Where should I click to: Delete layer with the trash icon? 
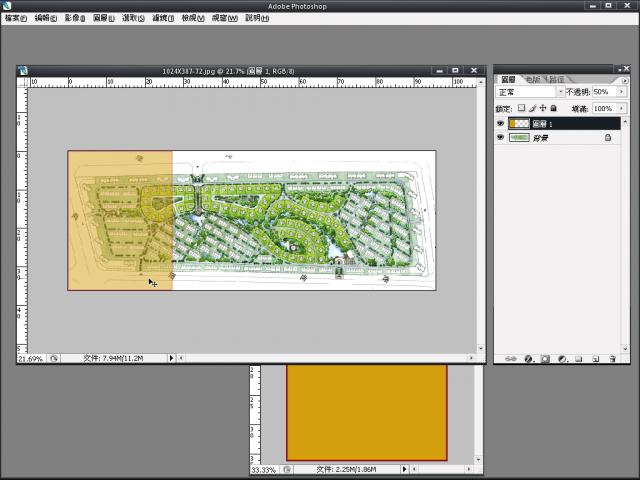pyautogui.click(x=611, y=357)
